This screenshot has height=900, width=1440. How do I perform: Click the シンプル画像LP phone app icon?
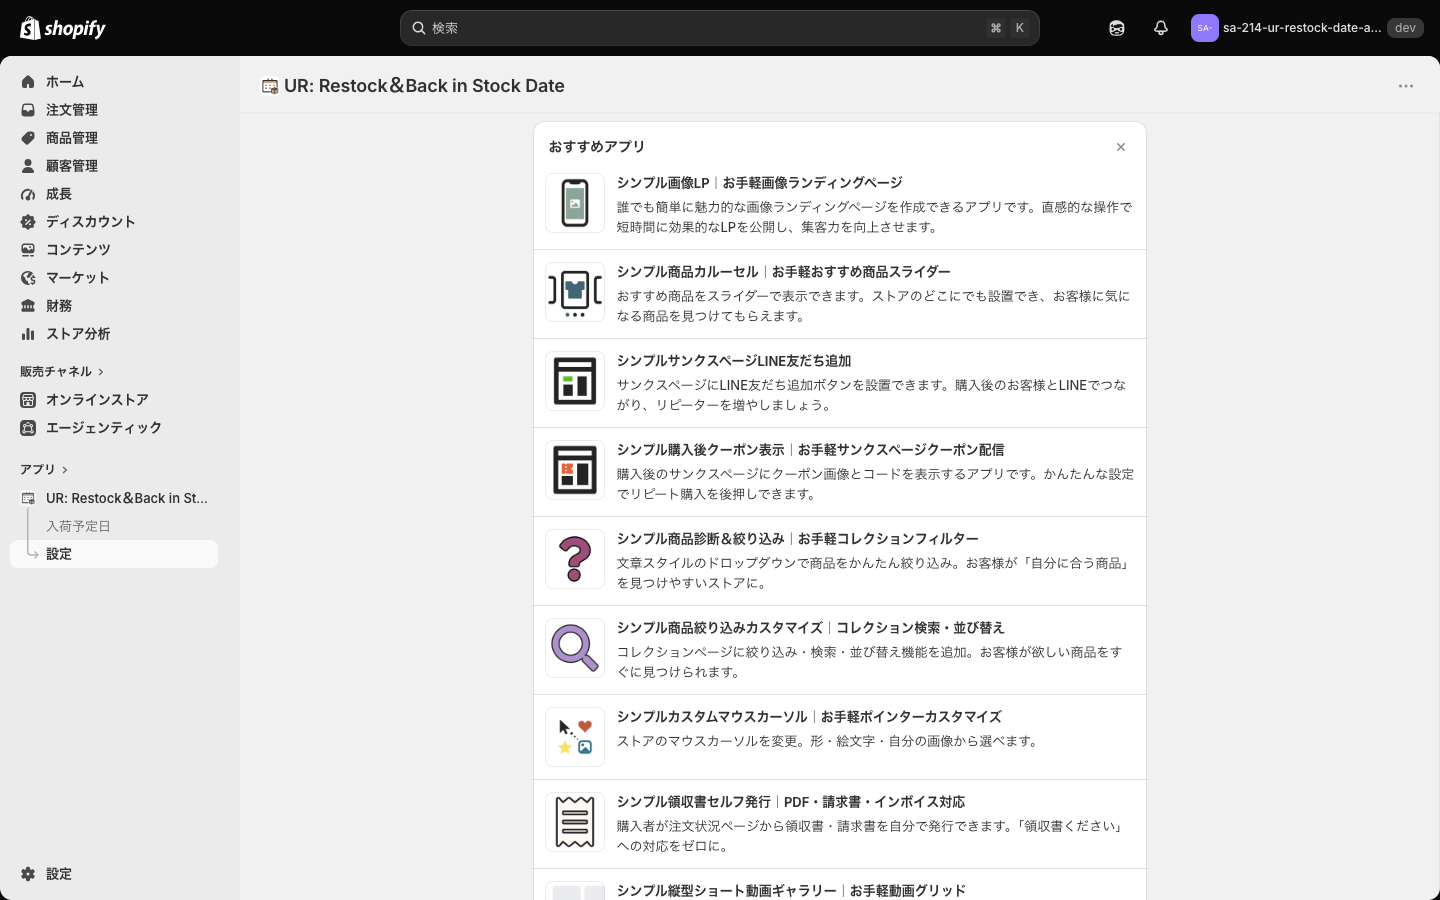(575, 203)
